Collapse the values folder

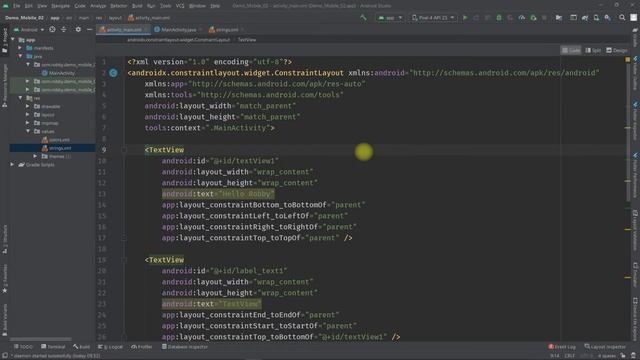tap(28, 131)
